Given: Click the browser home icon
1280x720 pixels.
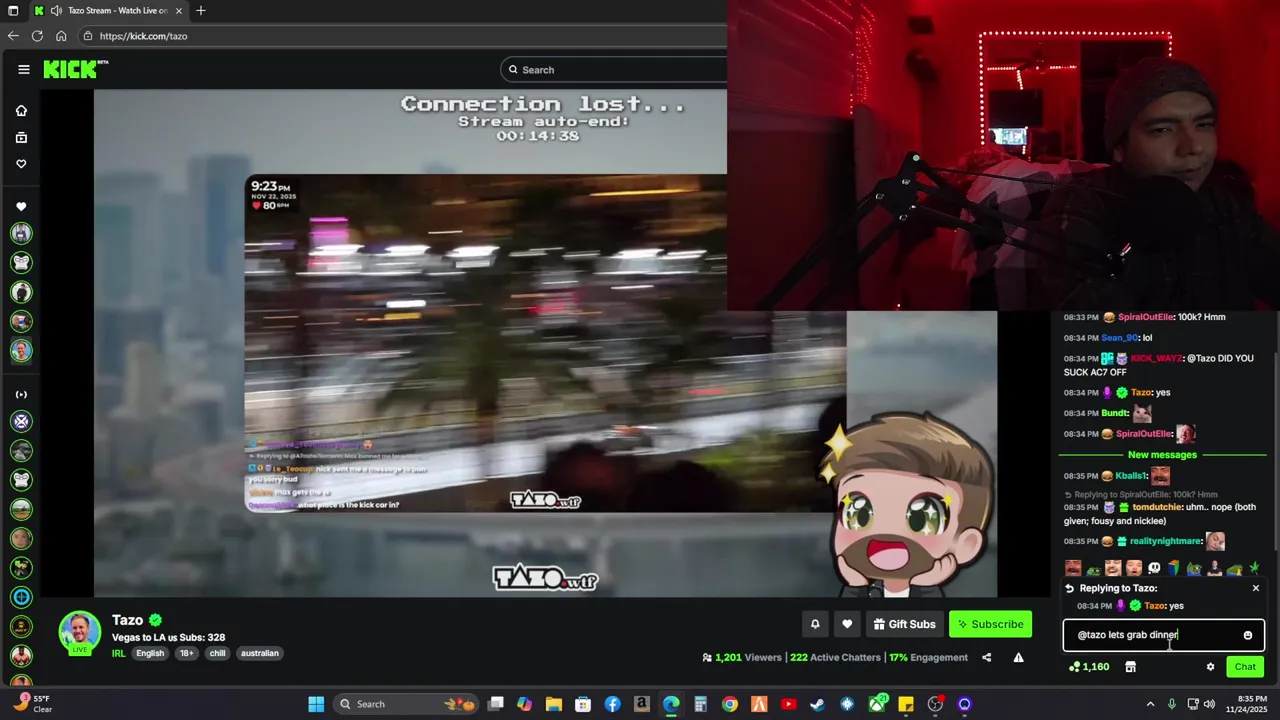Looking at the screenshot, I should [61, 36].
